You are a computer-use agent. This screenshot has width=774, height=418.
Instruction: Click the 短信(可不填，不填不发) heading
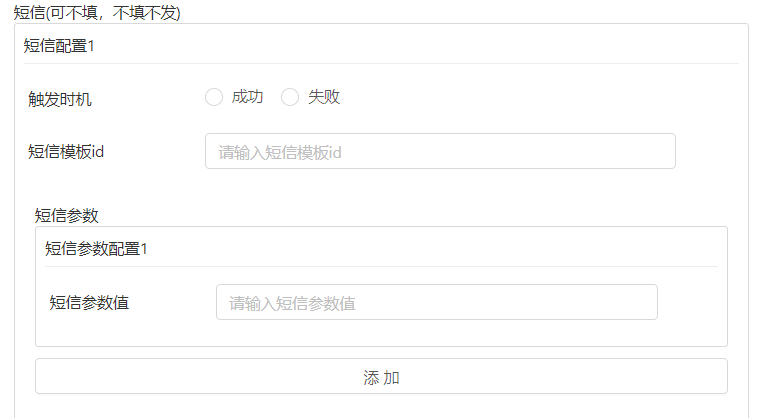[97, 13]
